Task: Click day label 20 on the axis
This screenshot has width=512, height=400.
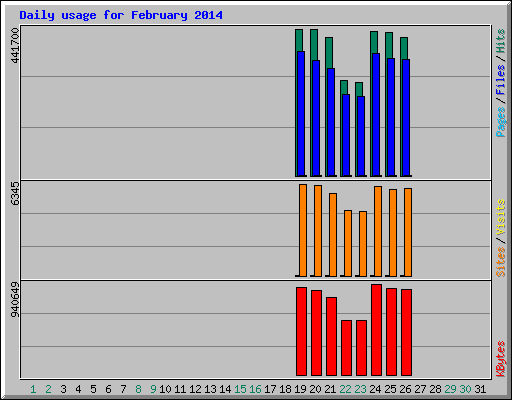Action: click(315, 389)
